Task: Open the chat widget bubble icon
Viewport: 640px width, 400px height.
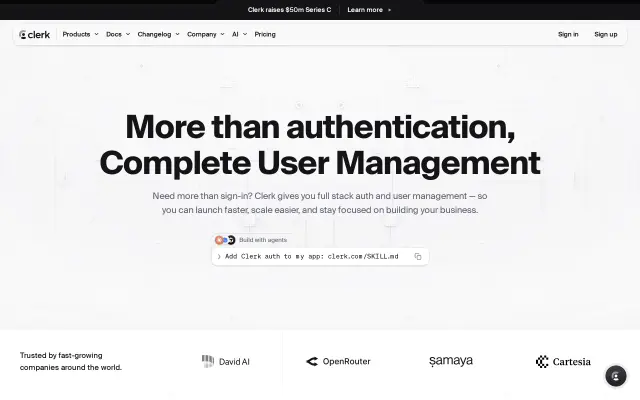Action: 616,376
